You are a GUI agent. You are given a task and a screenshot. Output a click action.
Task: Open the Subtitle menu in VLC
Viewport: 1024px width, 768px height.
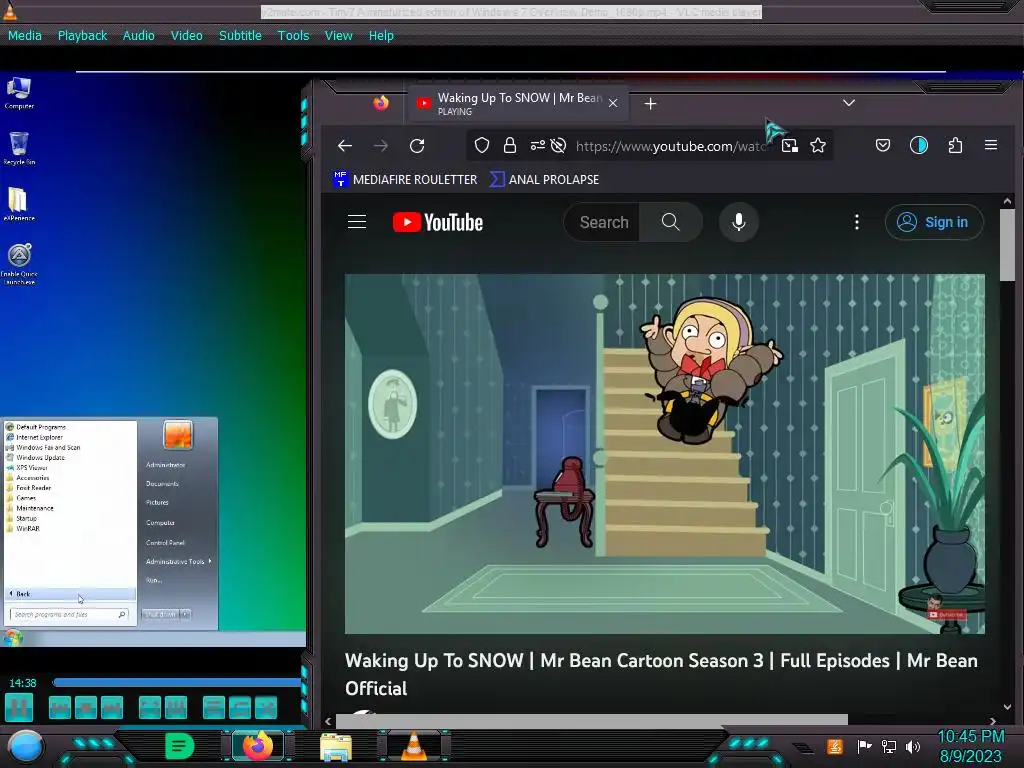(x=240, y=36)
